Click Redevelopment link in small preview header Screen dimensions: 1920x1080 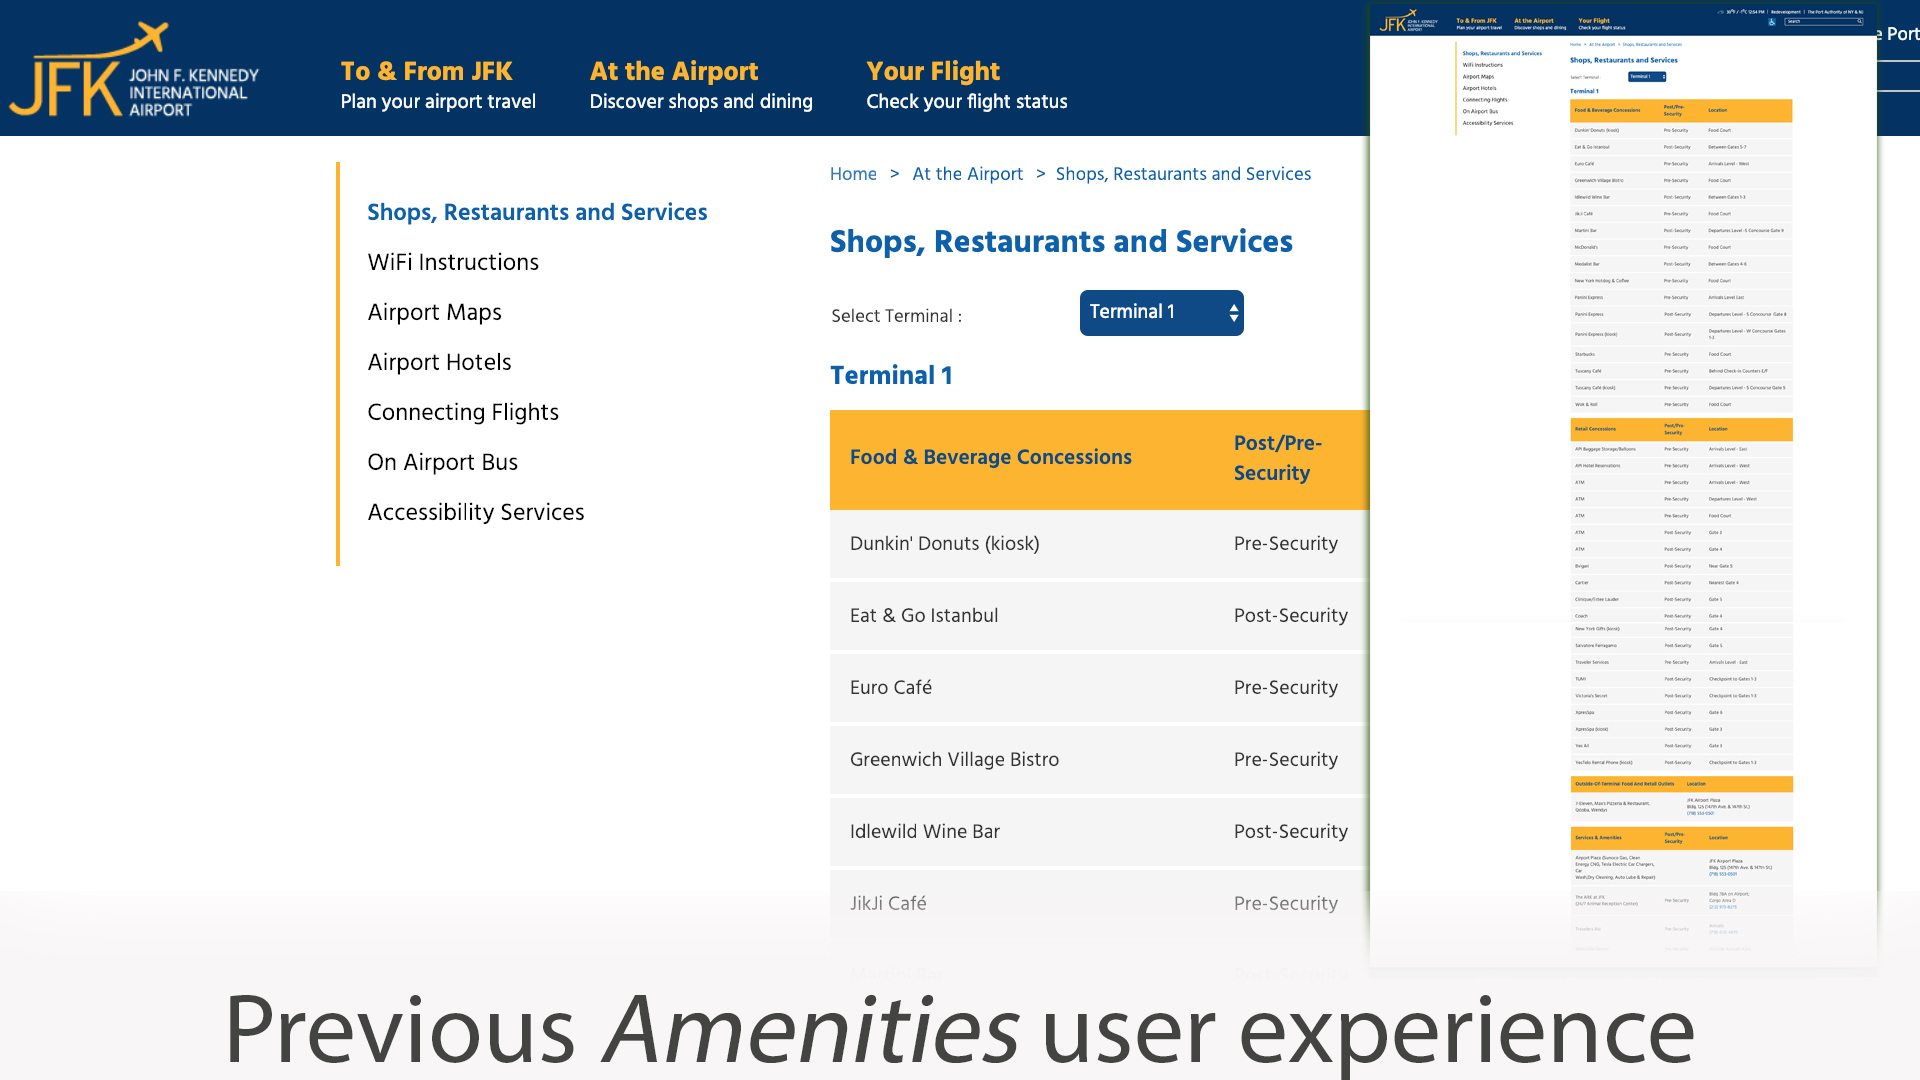(x=1785, y=12)
